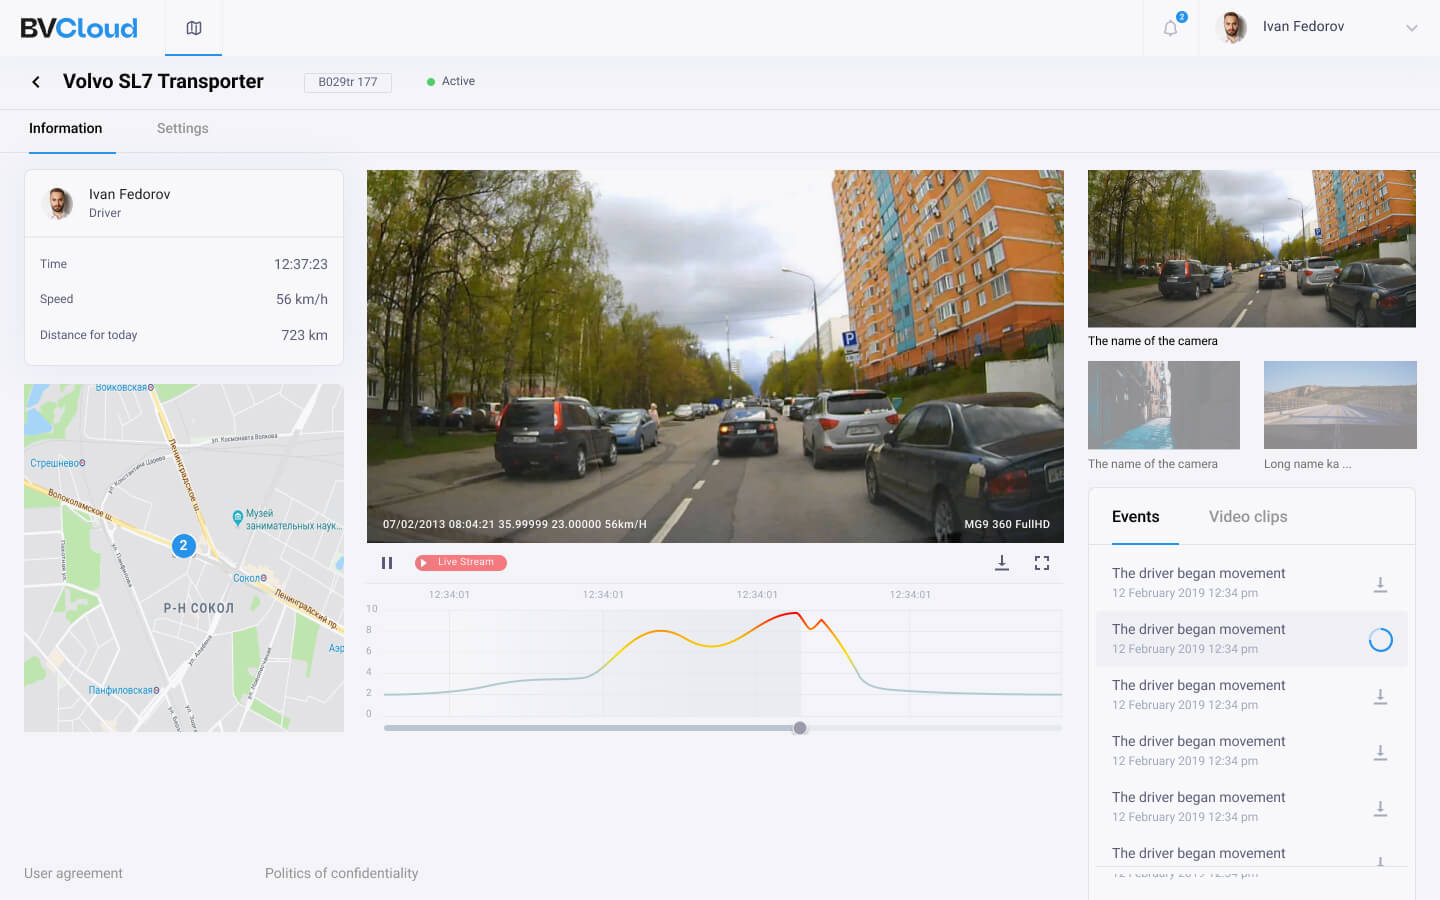Image resolution: width=1440 pixels, height=900 pixels.
Task: Click the B029tr 177 plate badge
Action: pyautogui.click(x=348, y=82)
